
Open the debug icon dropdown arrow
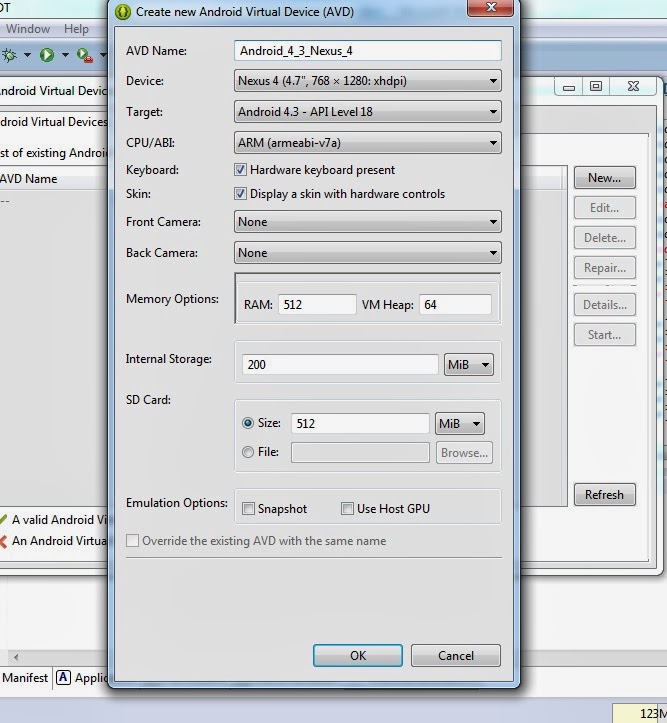tap(28, 55)
